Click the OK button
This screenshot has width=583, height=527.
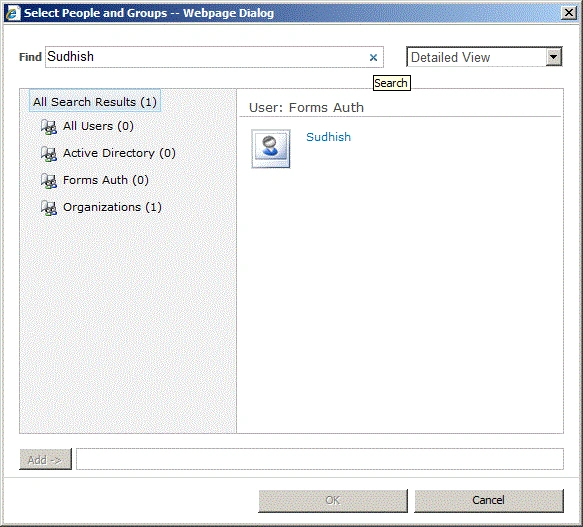(333, 501)
